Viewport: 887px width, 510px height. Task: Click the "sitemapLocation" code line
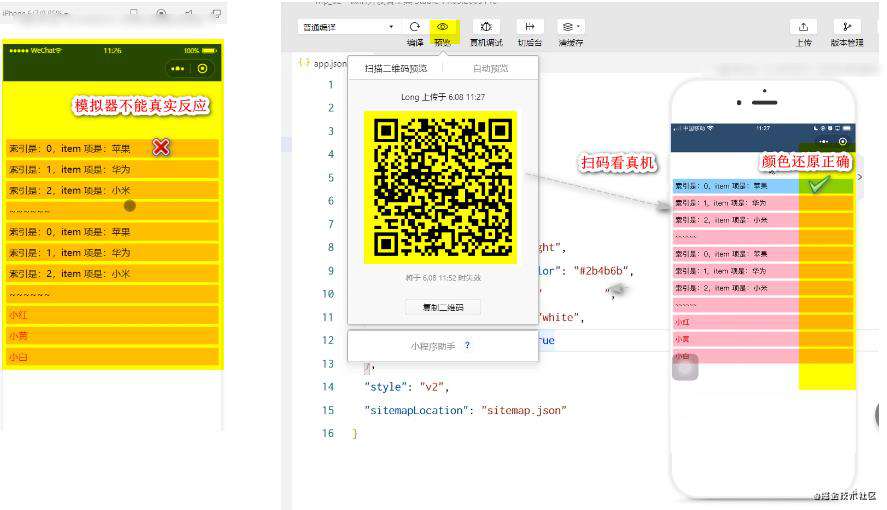click(465, 410)
